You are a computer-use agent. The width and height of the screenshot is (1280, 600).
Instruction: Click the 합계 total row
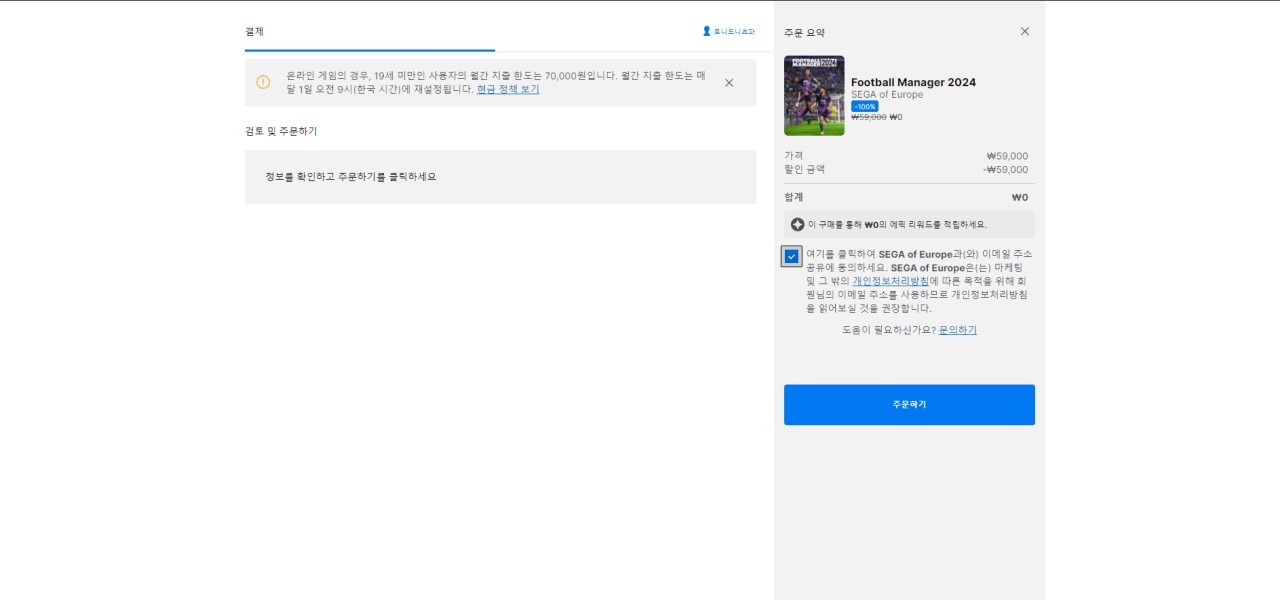click(x=908, y=197)
